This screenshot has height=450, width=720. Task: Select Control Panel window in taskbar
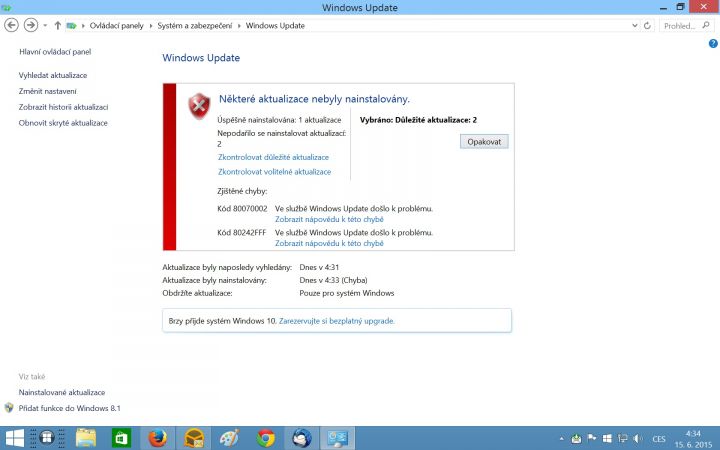pyautogui.click(x=338, y=438)
